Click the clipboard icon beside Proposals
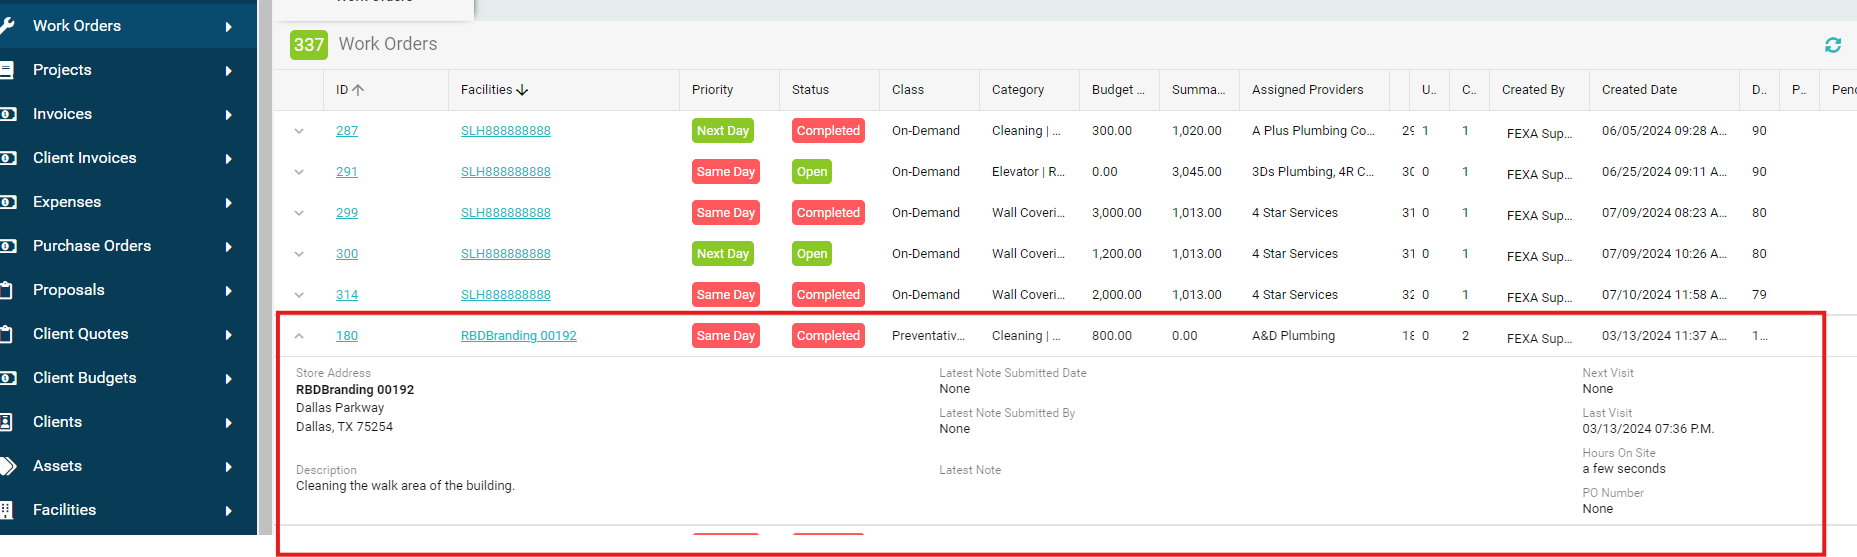This screenshot has width=1857, height=557. [6, 290]
